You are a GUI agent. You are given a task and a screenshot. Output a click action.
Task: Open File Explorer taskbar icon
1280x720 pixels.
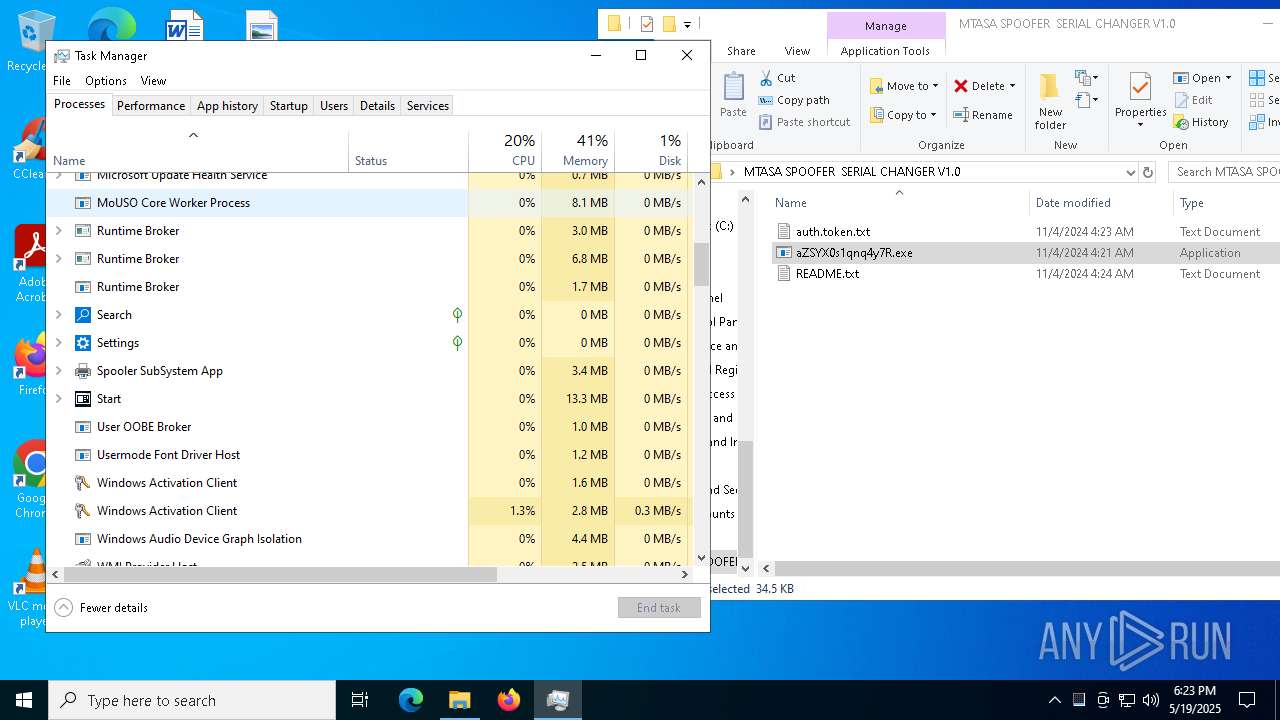coord(460,700)
